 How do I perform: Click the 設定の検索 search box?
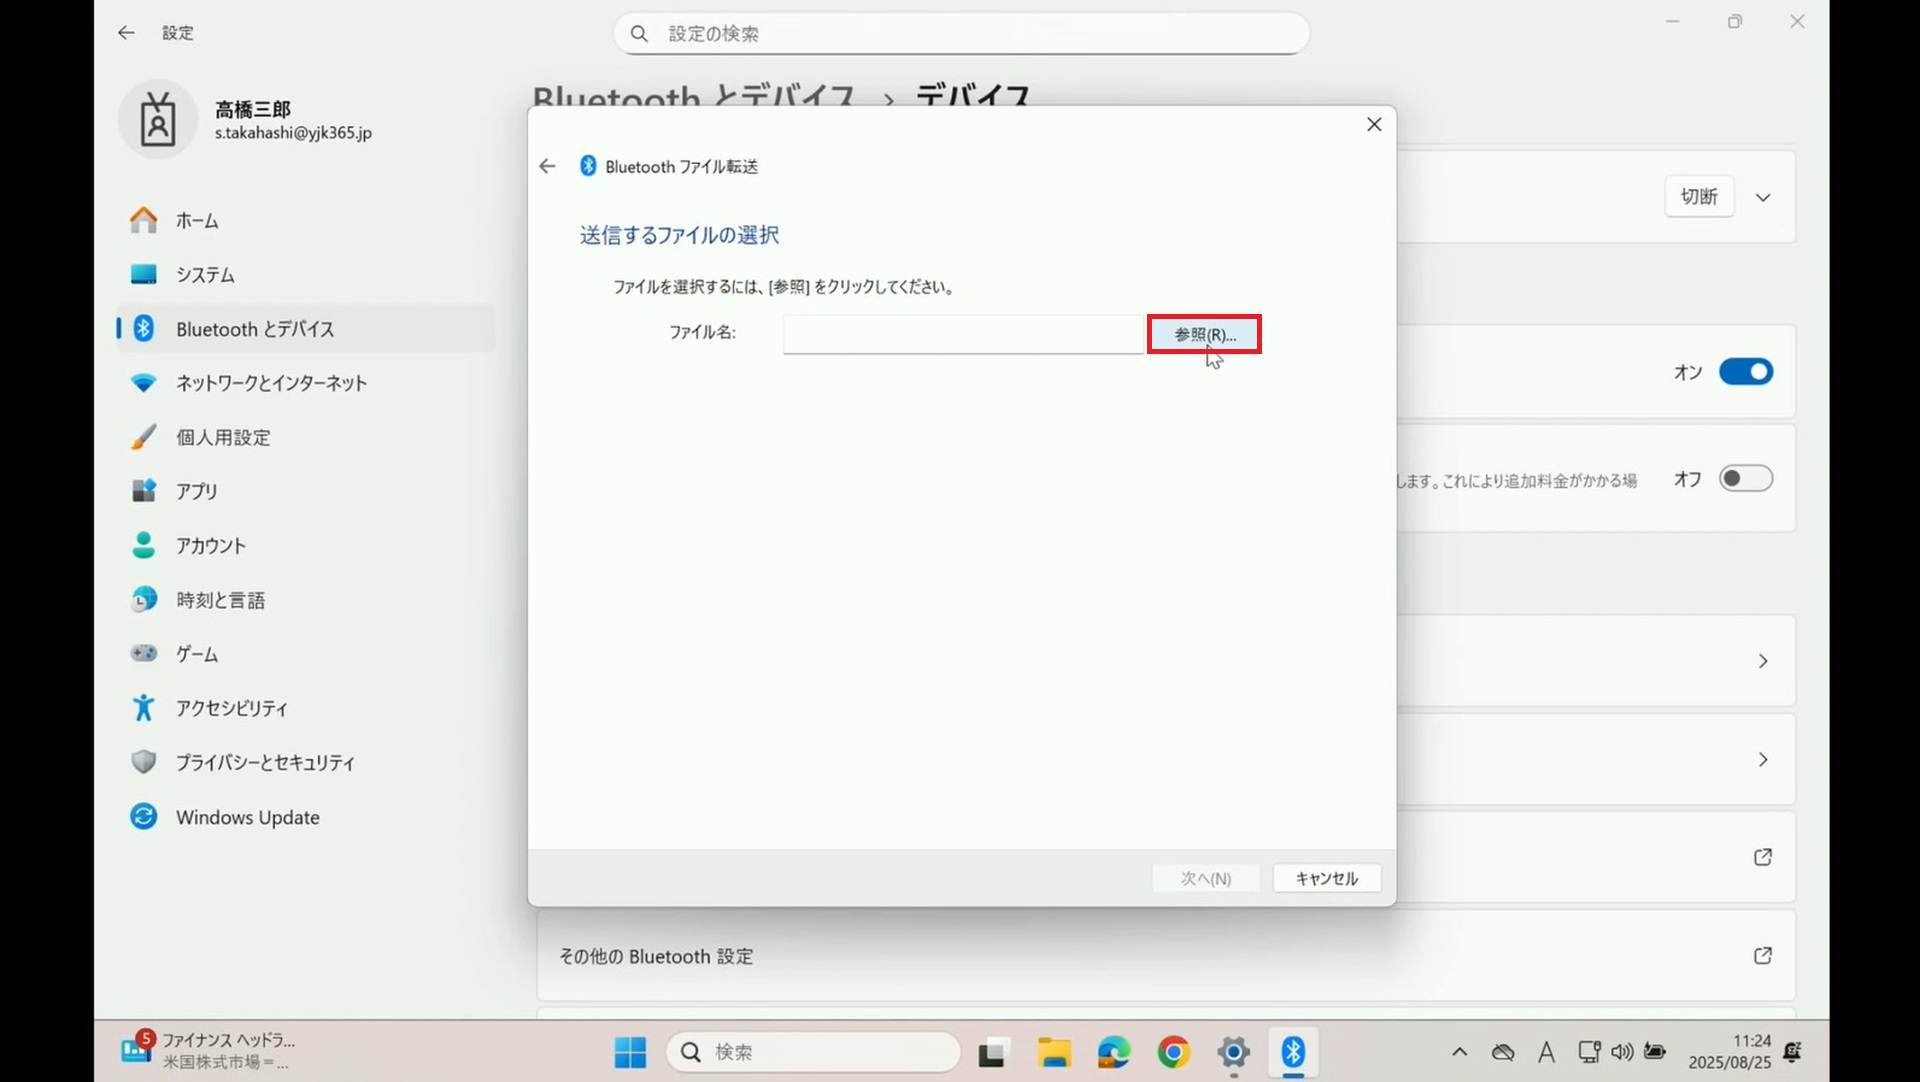click(x=960, y=34)
